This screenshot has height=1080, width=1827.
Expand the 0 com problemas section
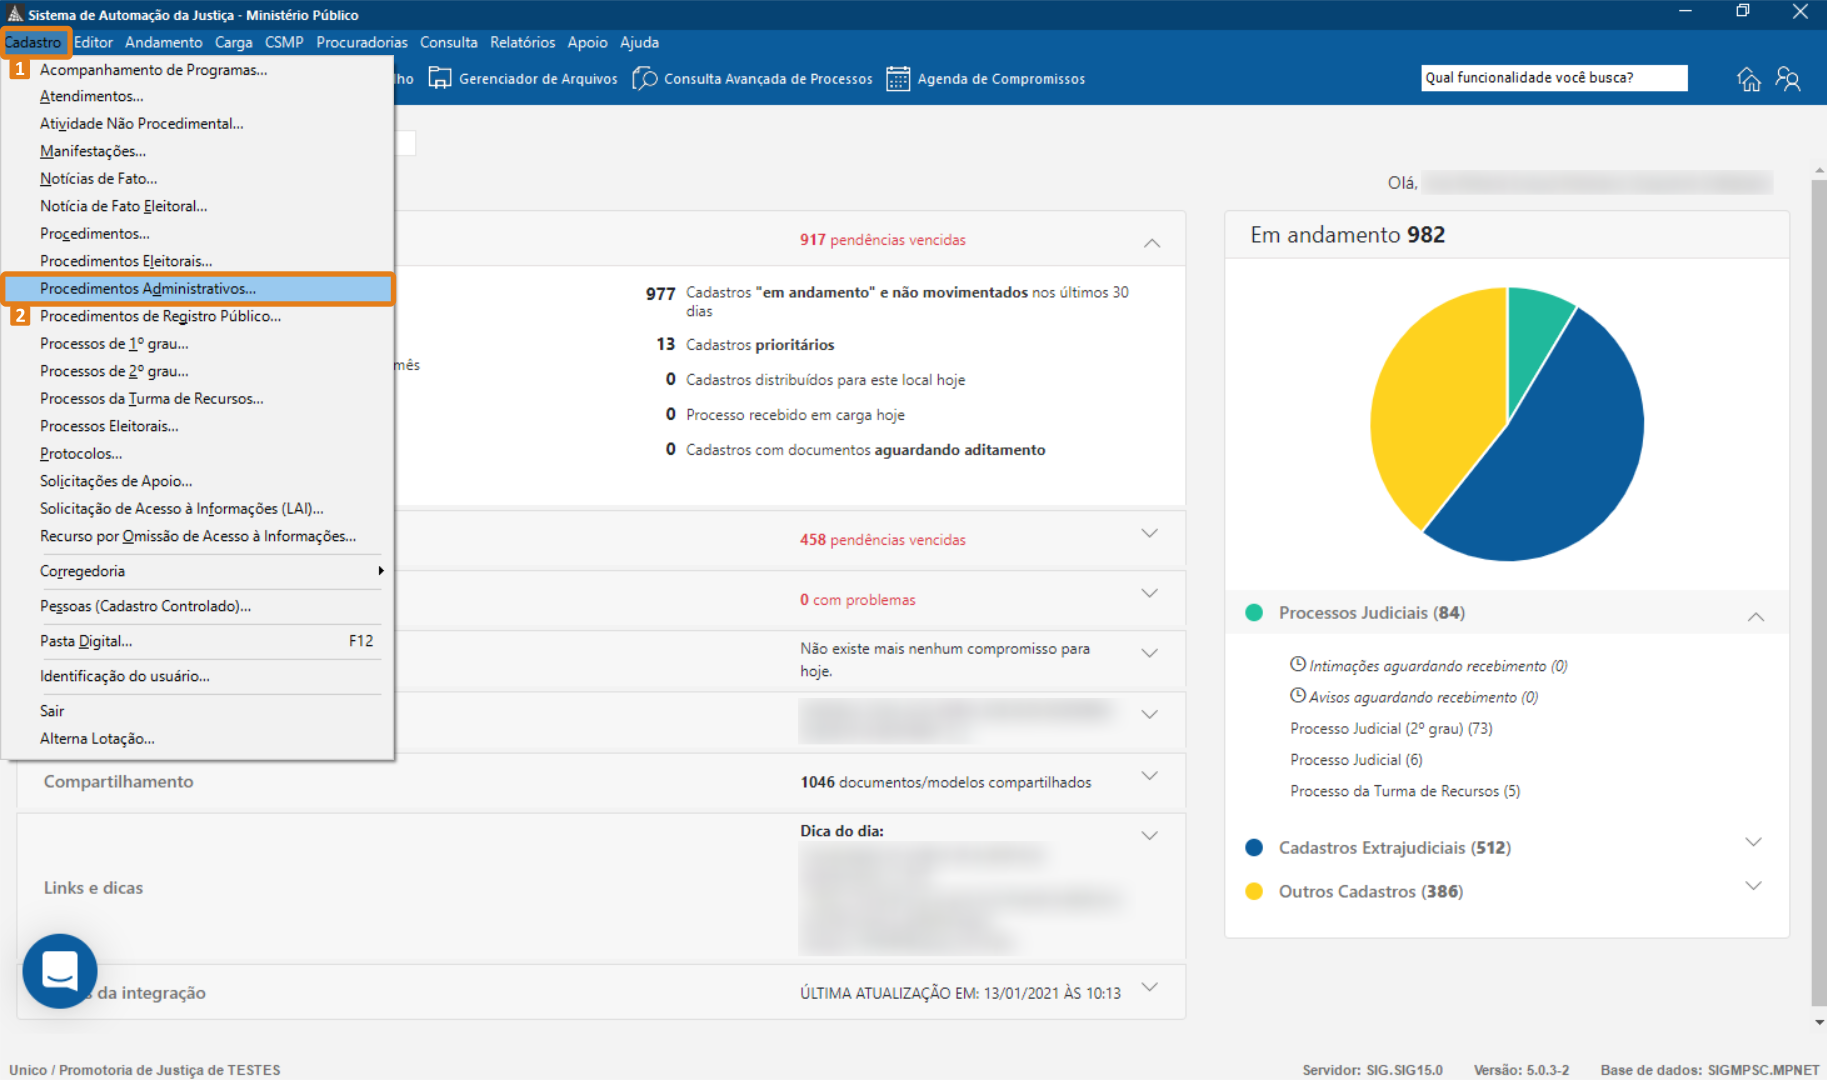tap(1150, 593)
